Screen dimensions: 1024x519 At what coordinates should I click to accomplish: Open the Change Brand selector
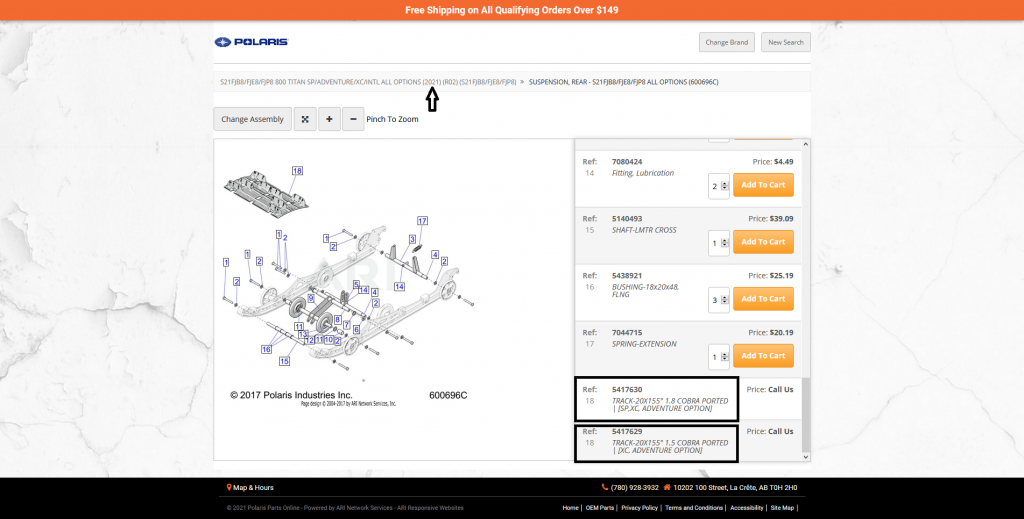[x=726, y=42]
